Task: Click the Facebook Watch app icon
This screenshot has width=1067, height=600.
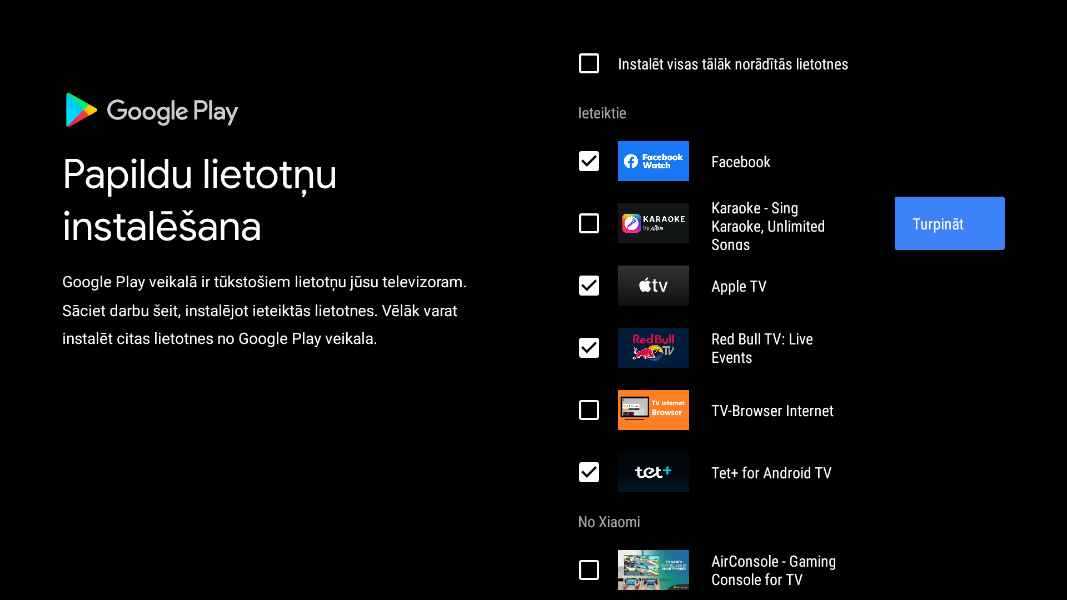Action: (x=653, y=161)
